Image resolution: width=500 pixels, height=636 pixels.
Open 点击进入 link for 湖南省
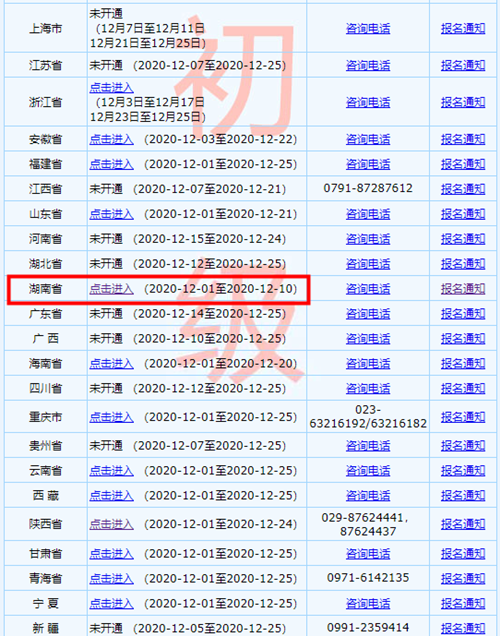(x=112, y=289)
